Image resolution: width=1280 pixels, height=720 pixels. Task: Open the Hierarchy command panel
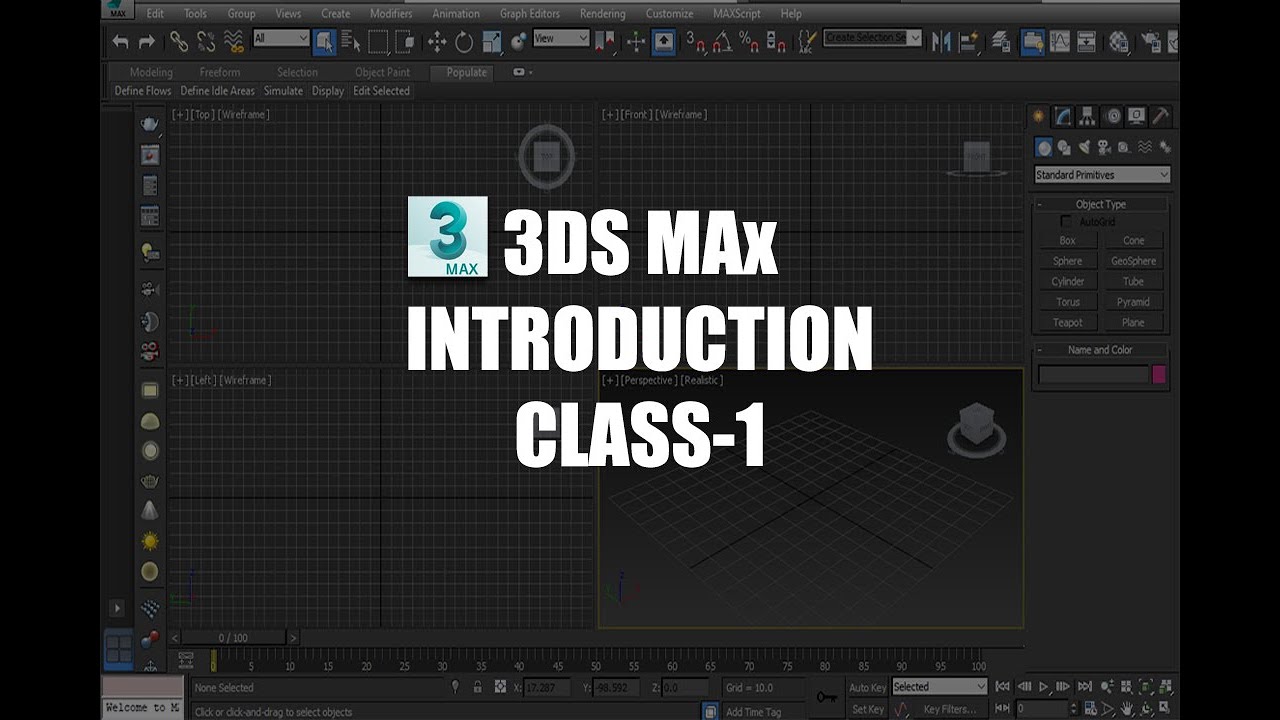pos(1088,116)
